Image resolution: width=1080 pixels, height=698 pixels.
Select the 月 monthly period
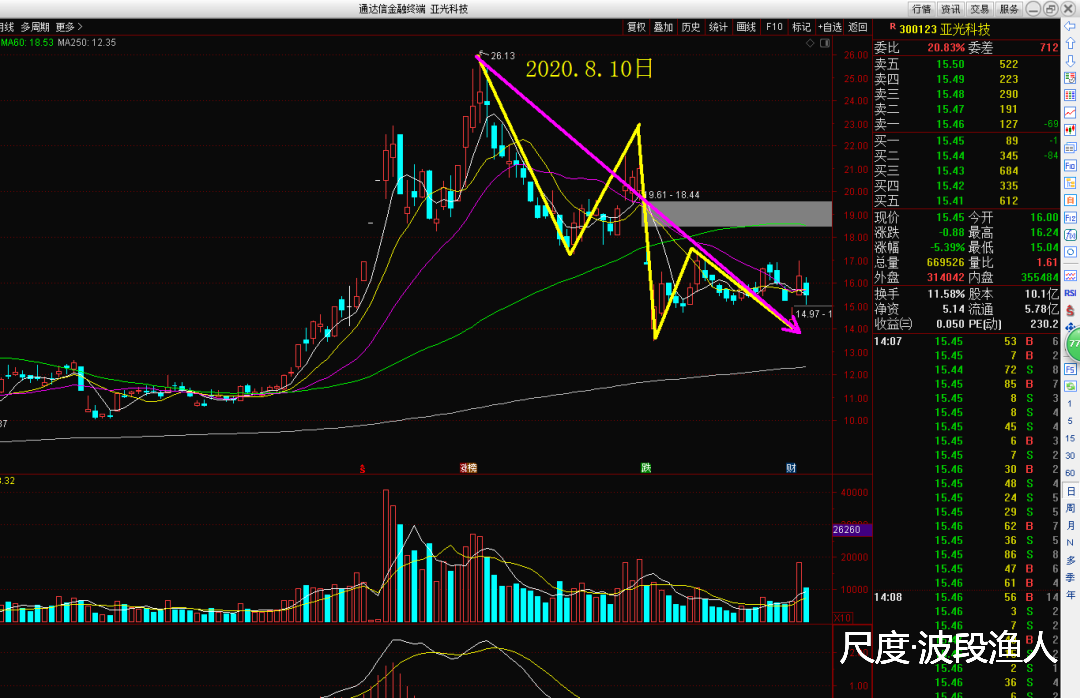[x=1070, y=525]
